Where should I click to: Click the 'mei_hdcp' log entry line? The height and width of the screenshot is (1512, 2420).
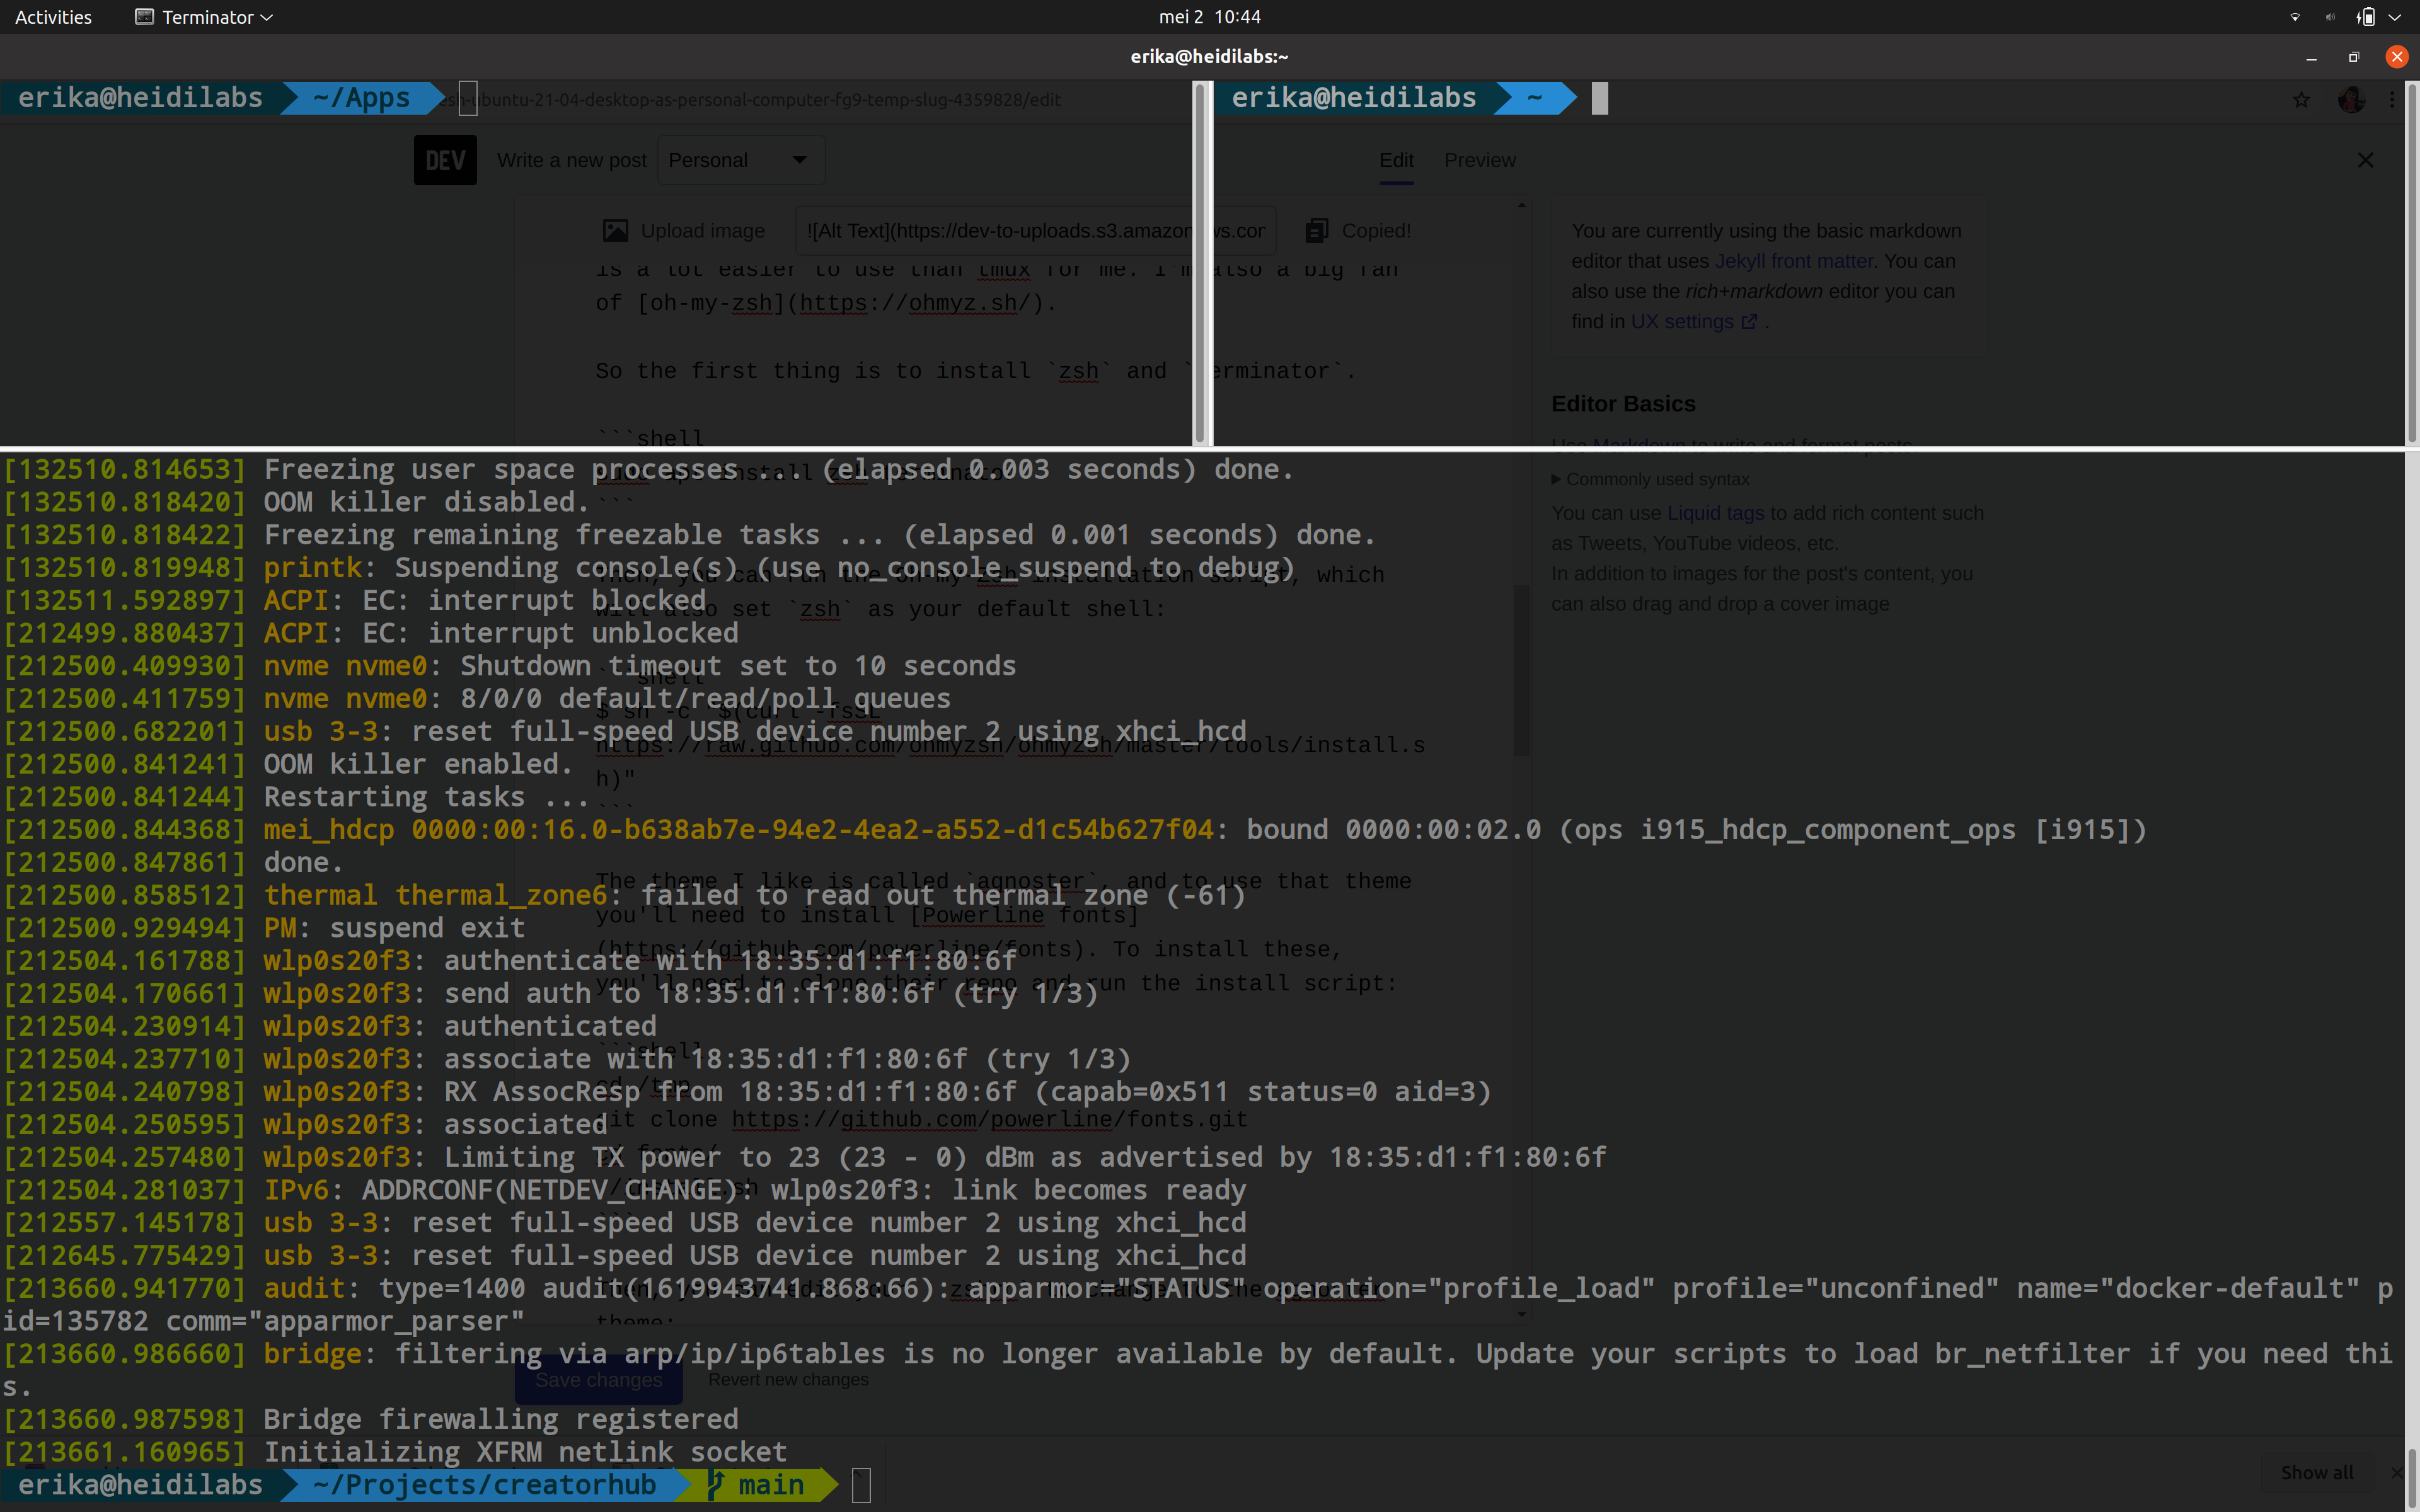(x=1205, y=830)
